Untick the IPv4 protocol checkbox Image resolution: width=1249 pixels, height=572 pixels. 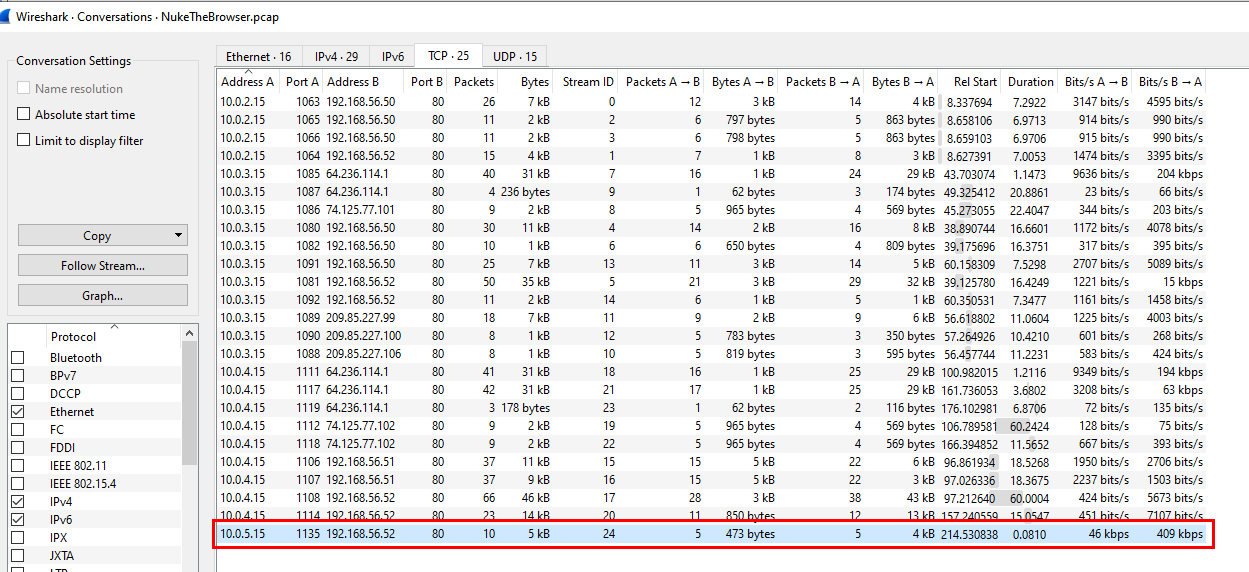18,502
